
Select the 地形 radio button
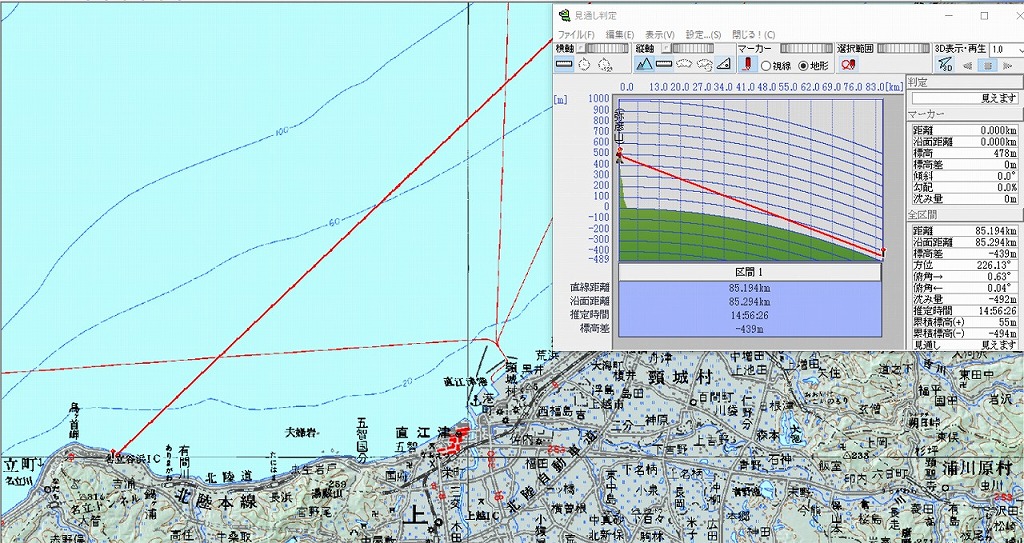803,66
